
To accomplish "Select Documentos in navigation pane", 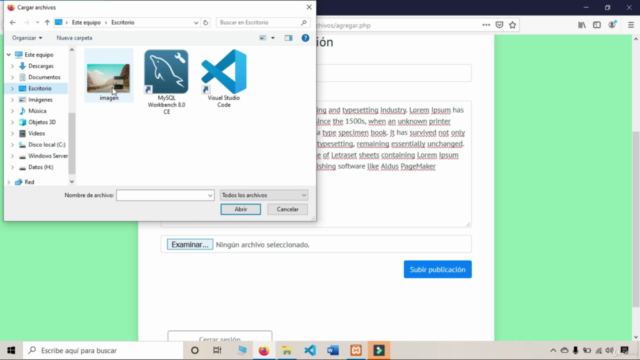I will [44, 77].
